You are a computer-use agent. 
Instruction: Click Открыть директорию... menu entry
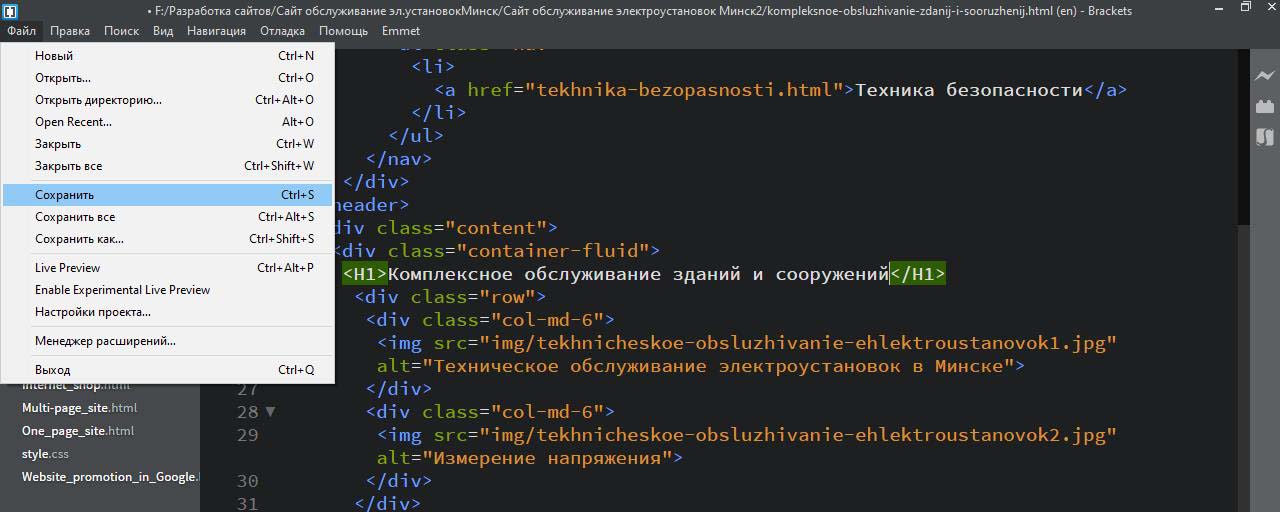(98, 100)
